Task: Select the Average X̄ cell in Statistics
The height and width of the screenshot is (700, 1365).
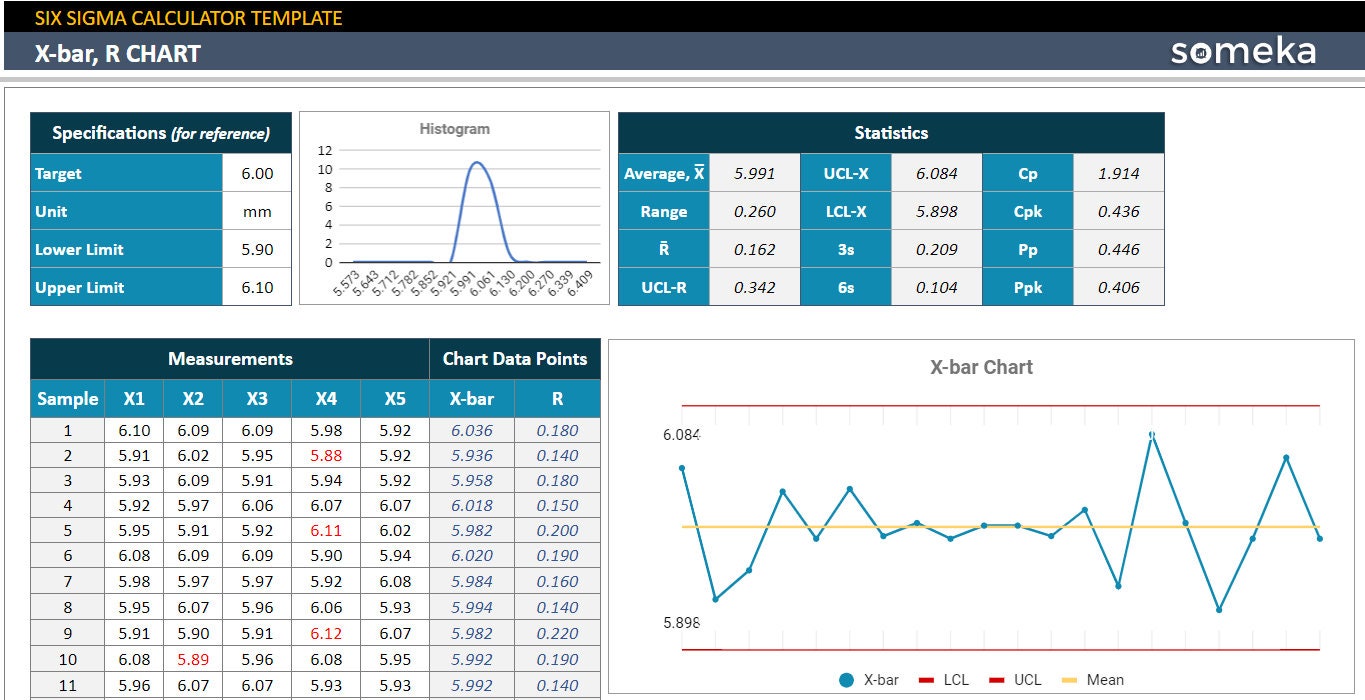Action: click(x=663, y=172)
